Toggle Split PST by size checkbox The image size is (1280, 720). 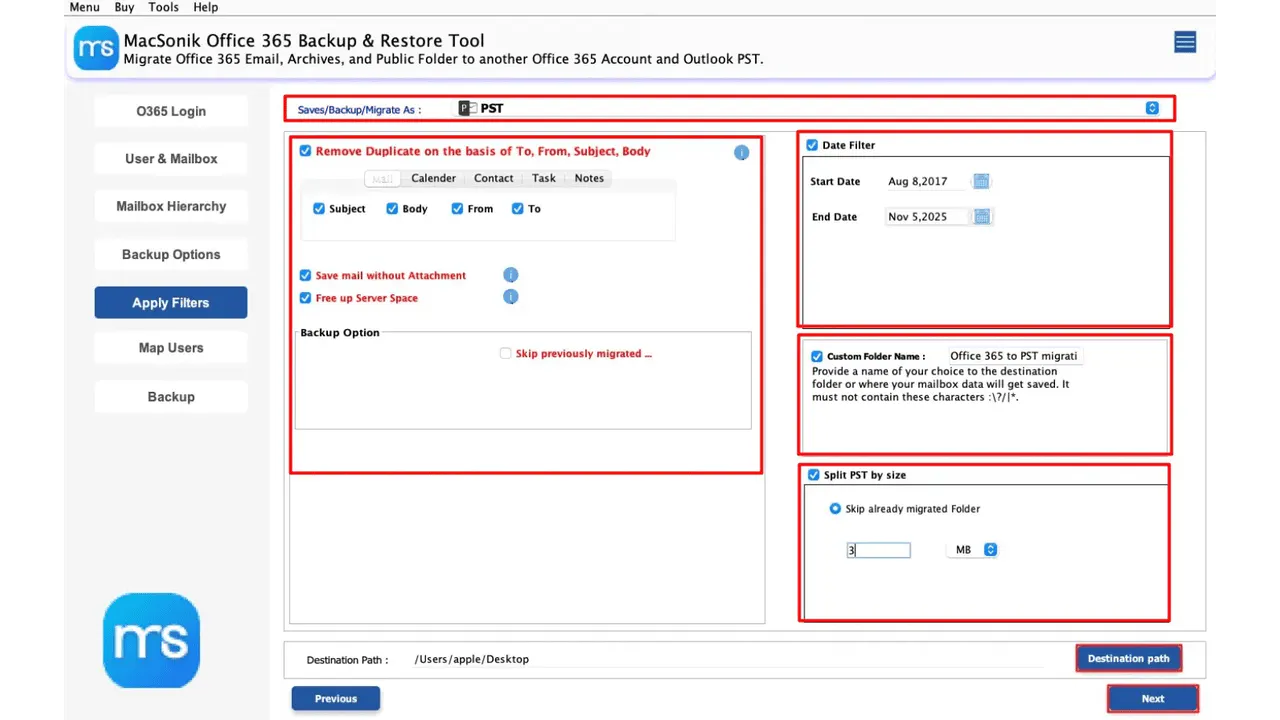[x=813, y=475]
